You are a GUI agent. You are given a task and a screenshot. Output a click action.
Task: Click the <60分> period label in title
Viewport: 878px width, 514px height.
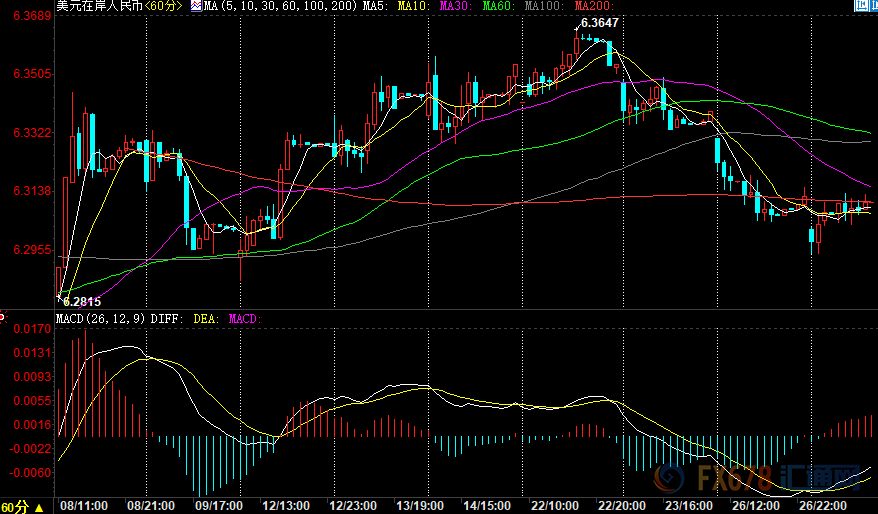pos(165,6)
